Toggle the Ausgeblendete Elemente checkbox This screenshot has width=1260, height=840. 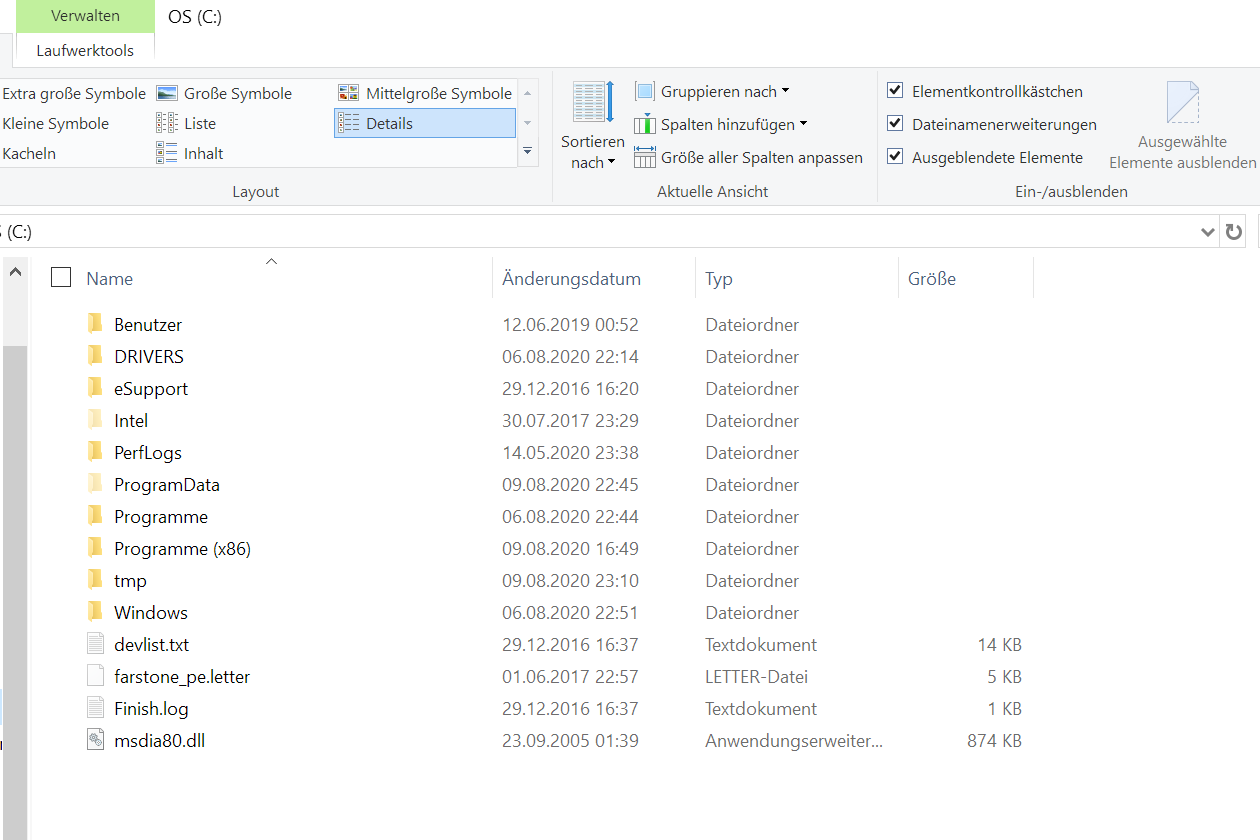tap(896, 157)
